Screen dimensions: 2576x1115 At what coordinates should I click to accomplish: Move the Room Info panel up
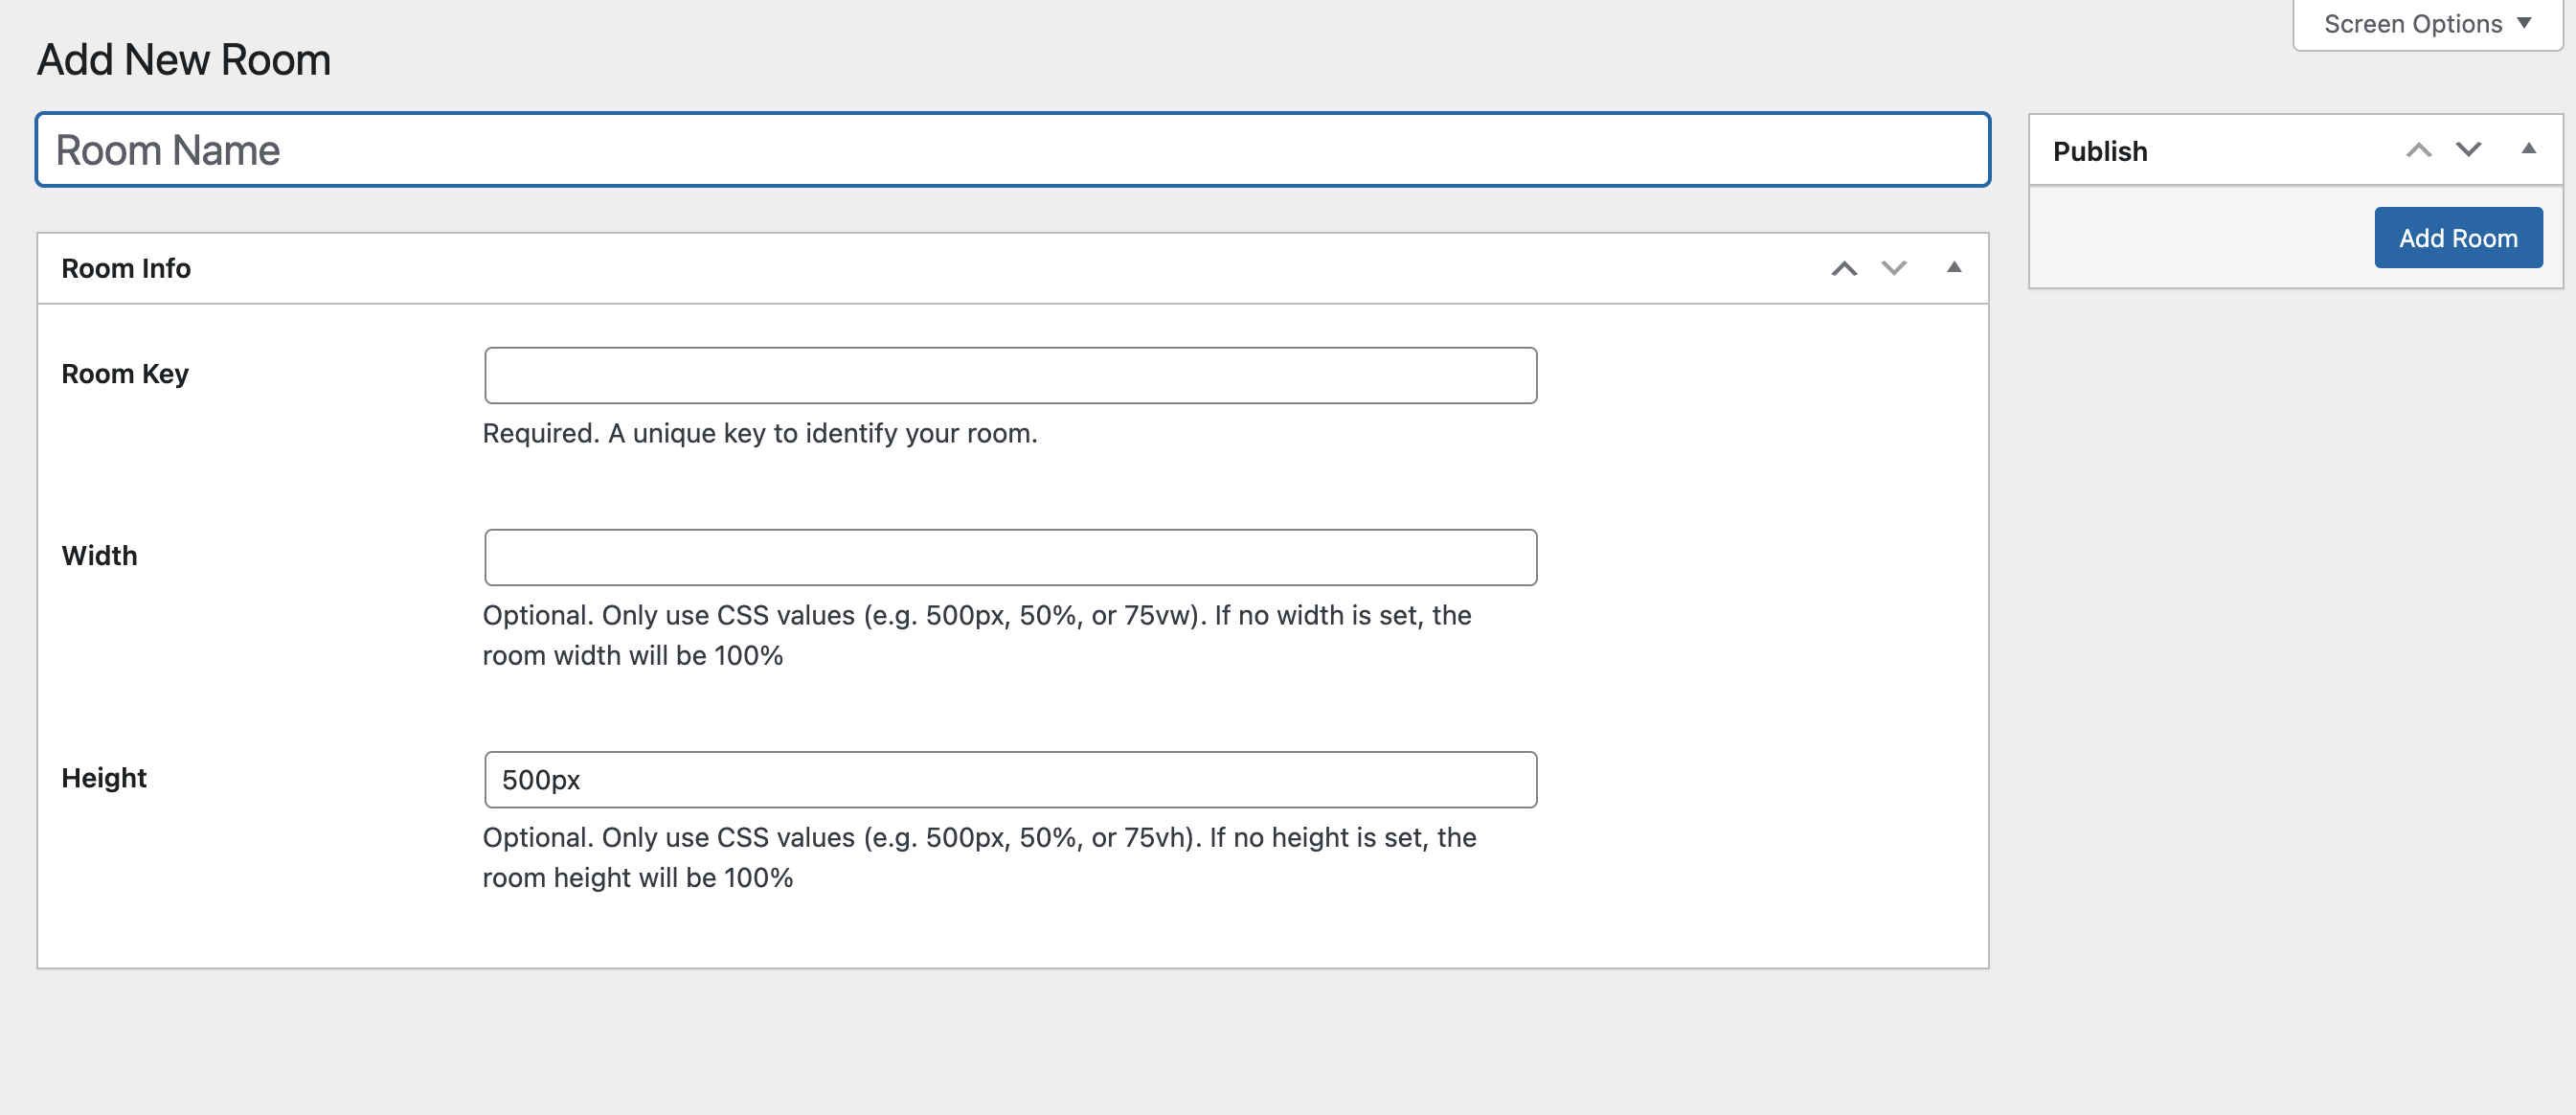[1844, 268]
